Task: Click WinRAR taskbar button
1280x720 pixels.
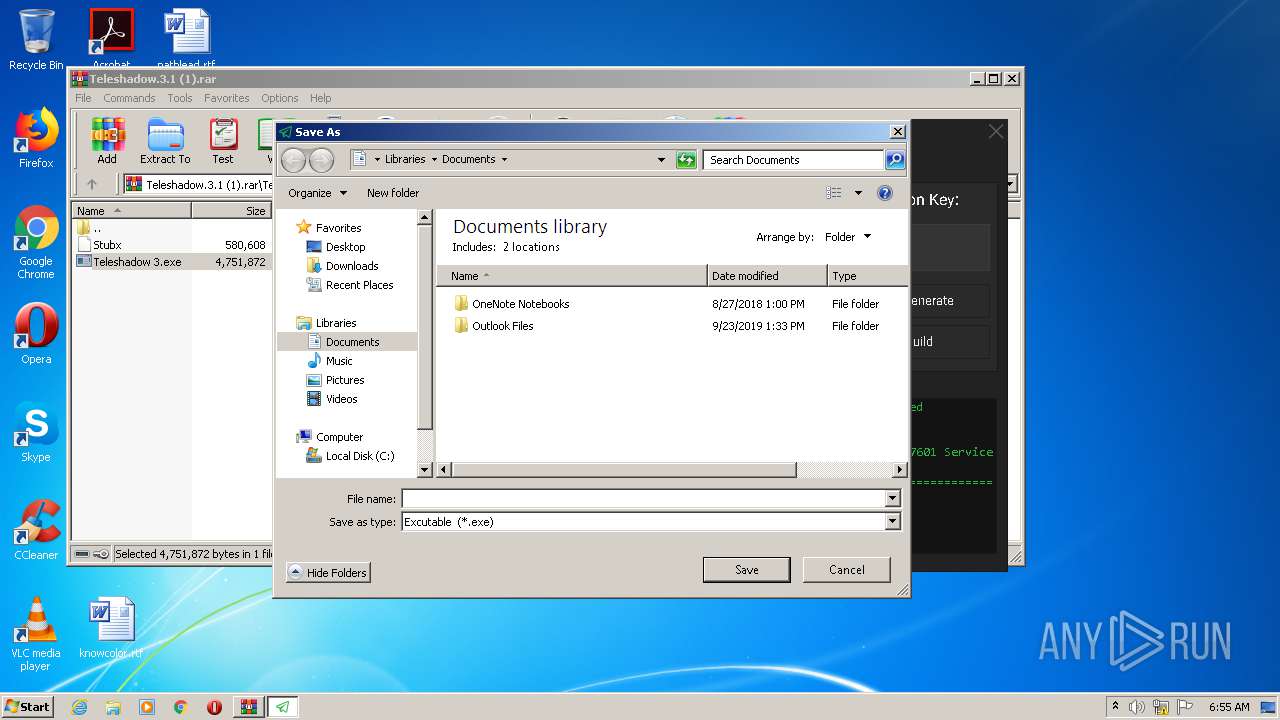Action: (248, 707)
